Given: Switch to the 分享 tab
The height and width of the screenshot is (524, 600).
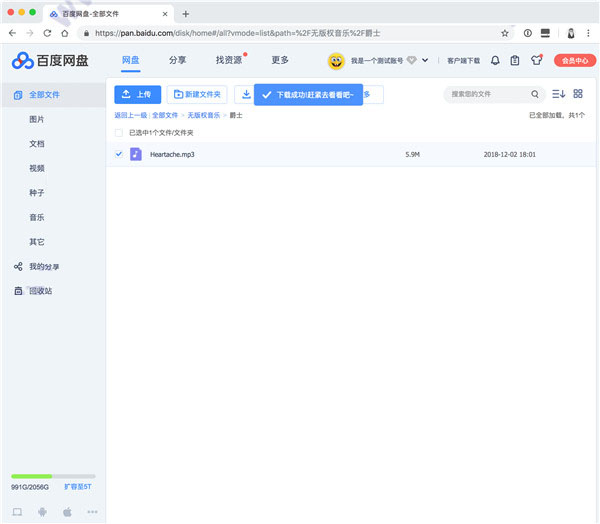Looking at the screenshot, I should coord(177,60).
